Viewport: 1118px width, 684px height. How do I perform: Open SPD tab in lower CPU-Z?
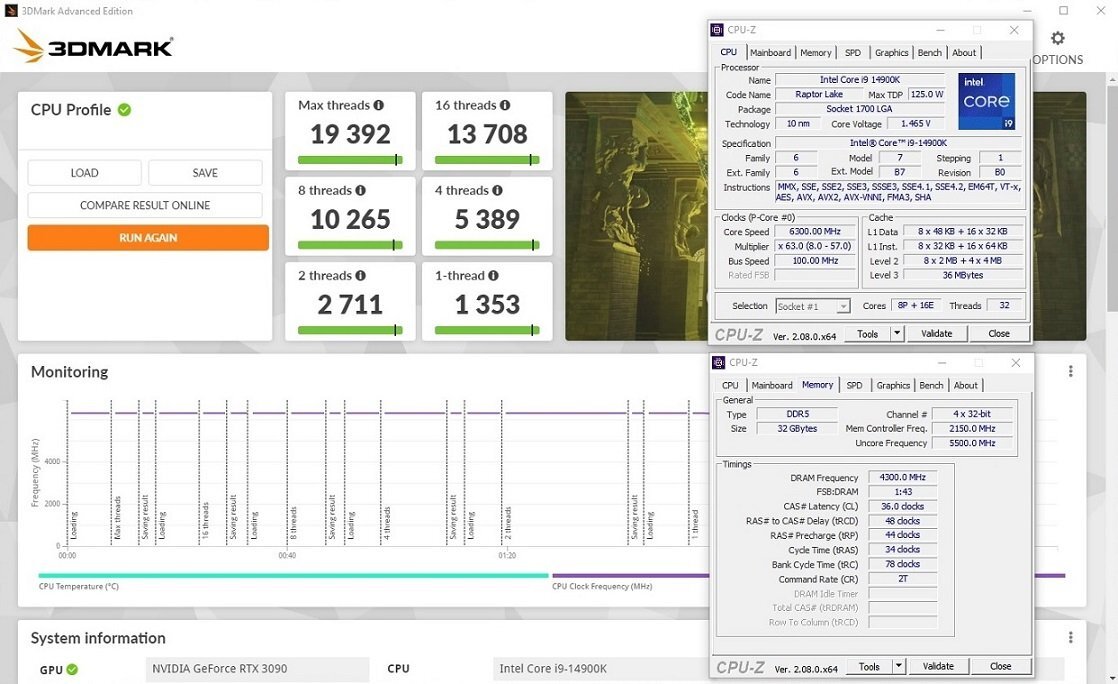tap(854, 385)
